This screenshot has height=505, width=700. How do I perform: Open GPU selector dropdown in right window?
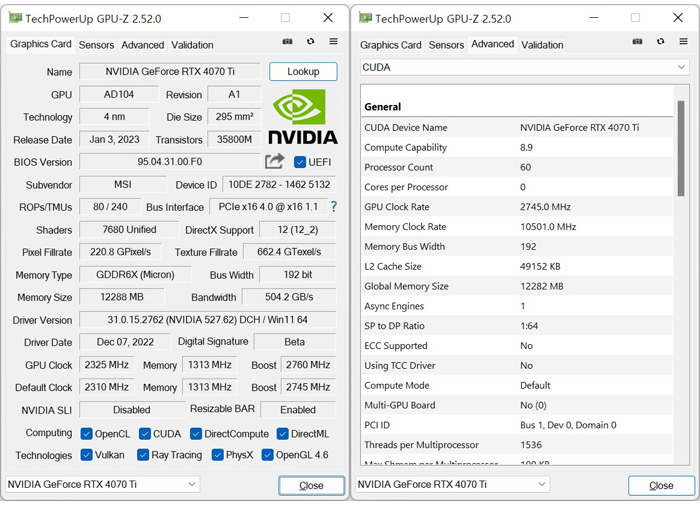click(452, 484)
